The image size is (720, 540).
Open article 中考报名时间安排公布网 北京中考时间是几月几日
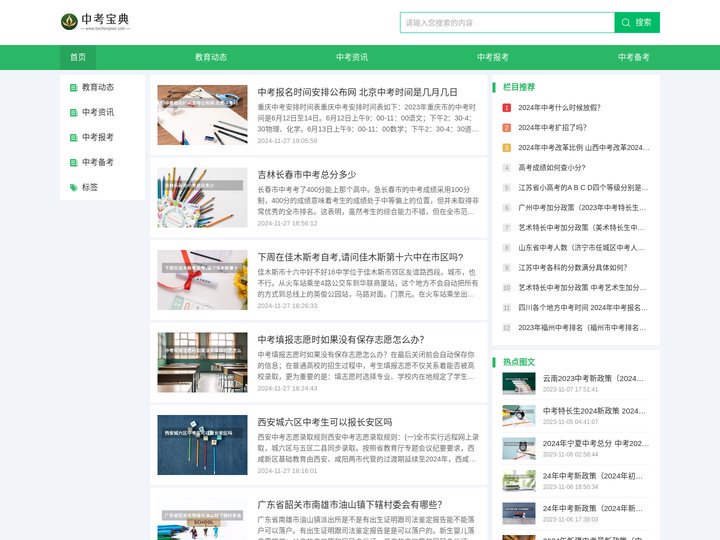click(357, 92)
